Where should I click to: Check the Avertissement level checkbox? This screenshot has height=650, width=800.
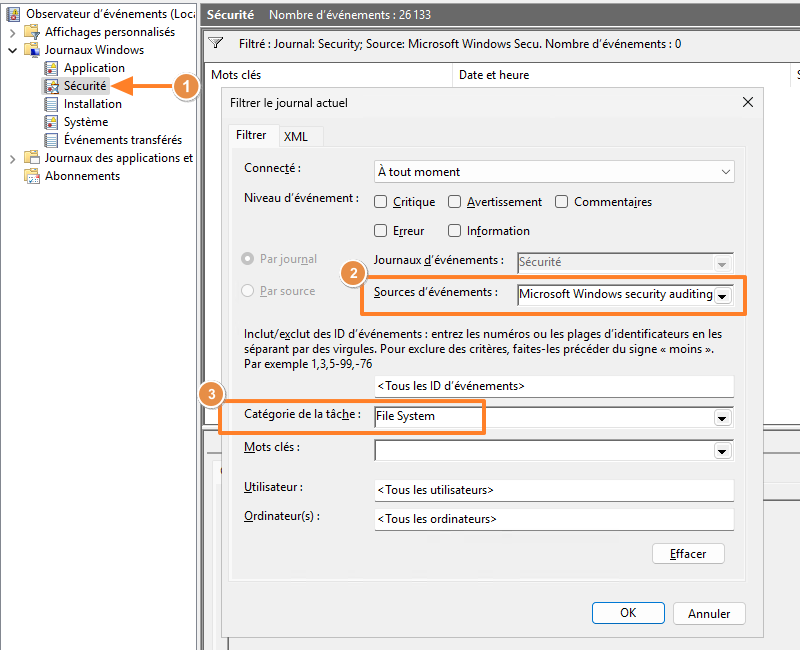(454, 202)
